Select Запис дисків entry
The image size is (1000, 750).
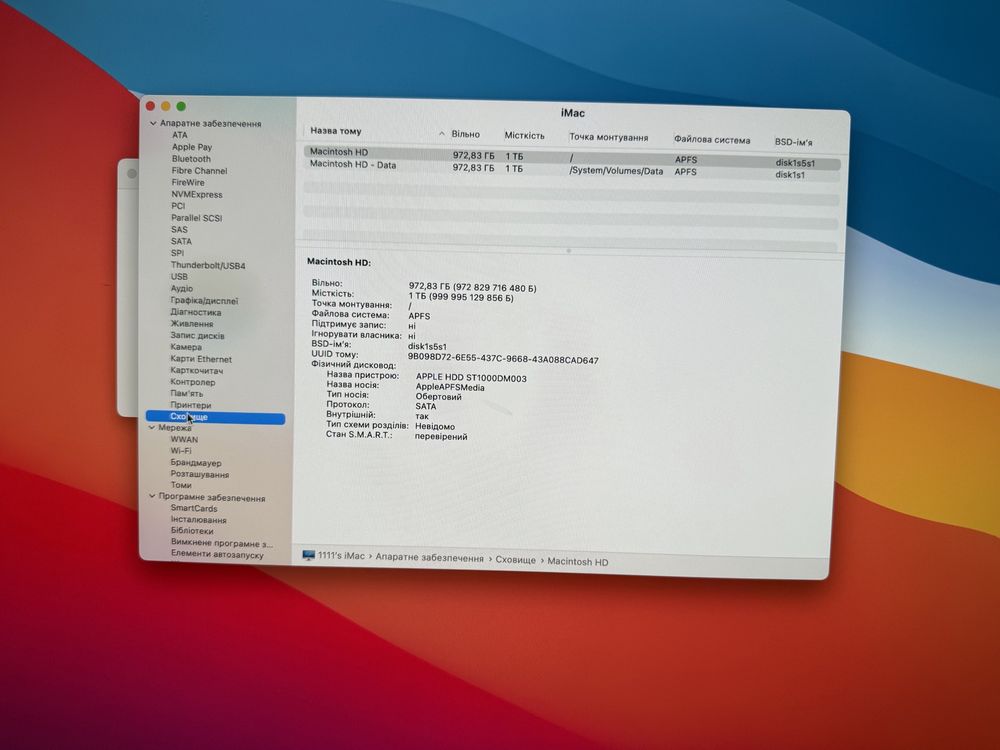(197, 335)
